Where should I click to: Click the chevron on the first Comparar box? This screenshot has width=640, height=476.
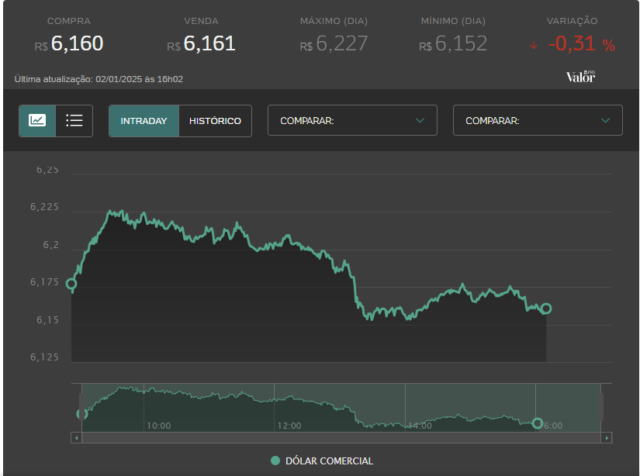(x=420, y=120)
